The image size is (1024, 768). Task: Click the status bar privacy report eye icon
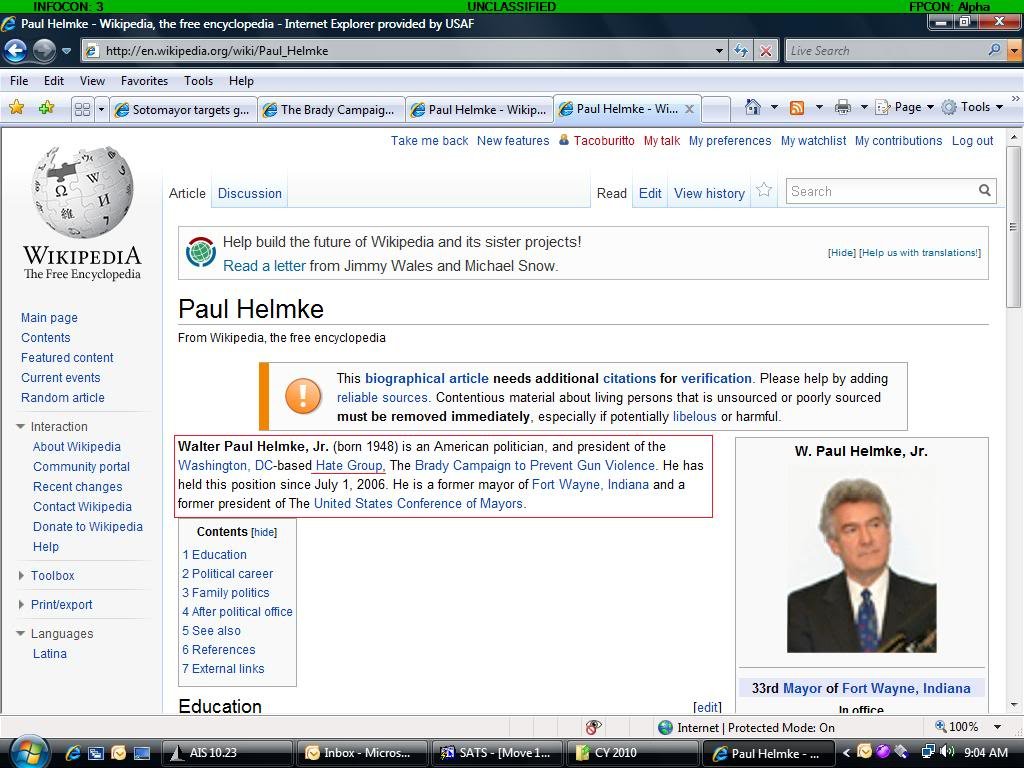[x=593, y=727]
